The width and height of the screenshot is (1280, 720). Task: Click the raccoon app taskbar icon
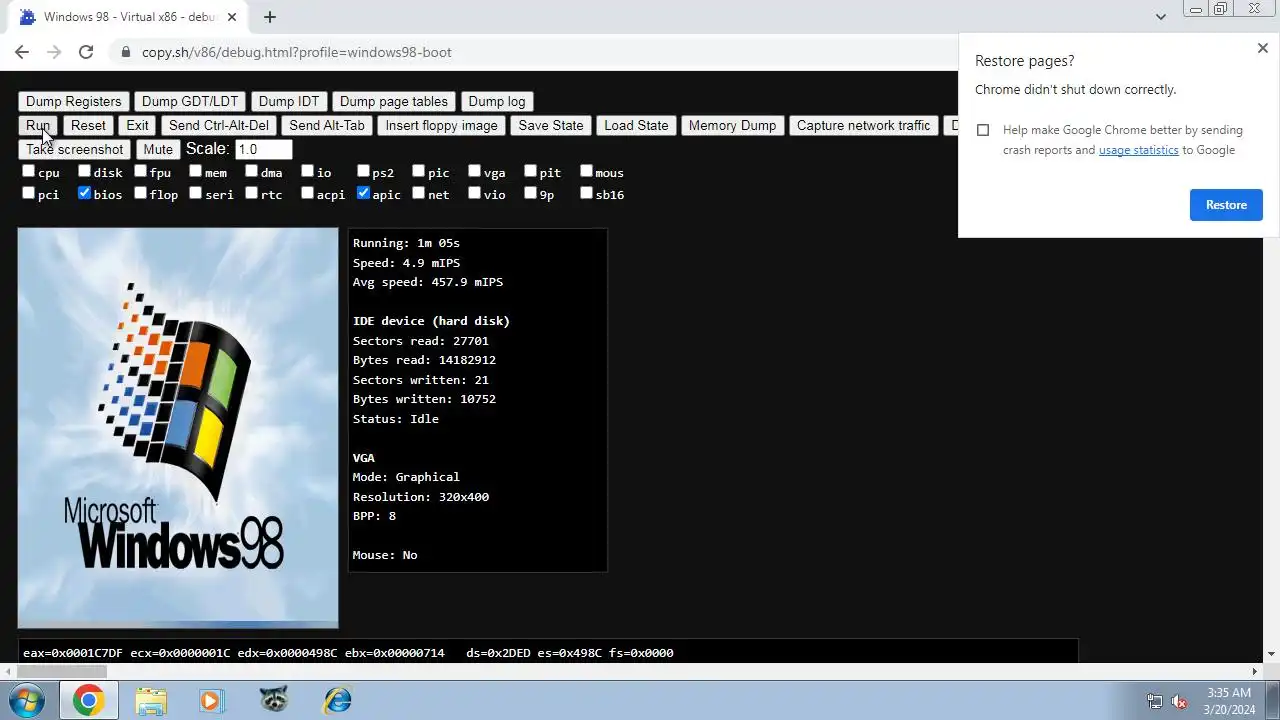(x=274, y=700)
